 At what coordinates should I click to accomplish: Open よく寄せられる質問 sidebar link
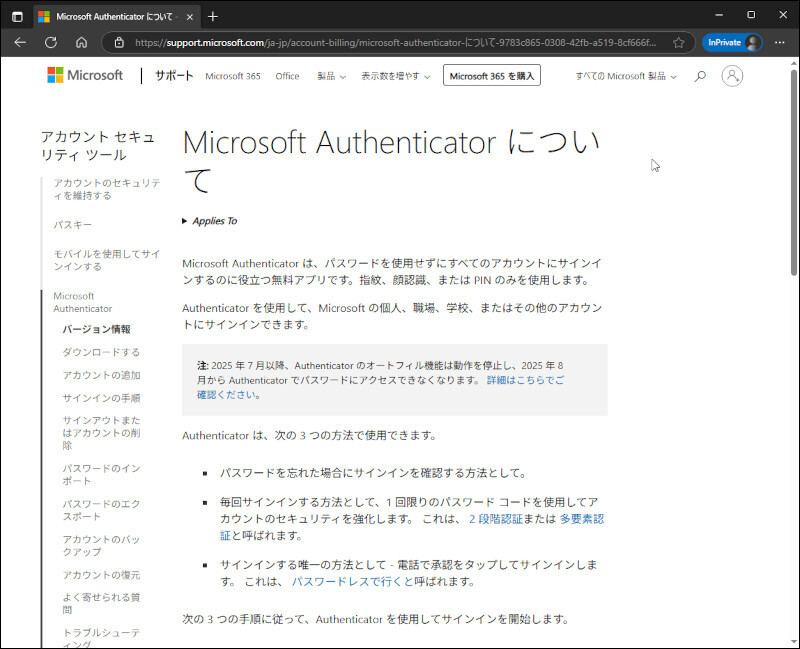(102, 603)
